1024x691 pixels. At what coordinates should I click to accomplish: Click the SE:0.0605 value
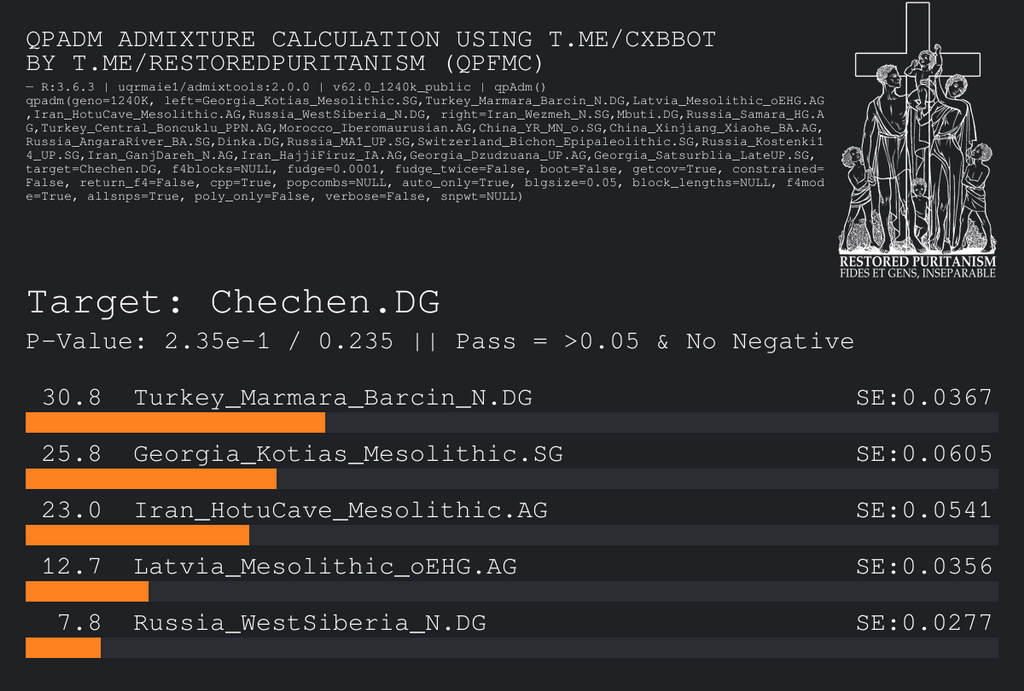tap(924, 454)
